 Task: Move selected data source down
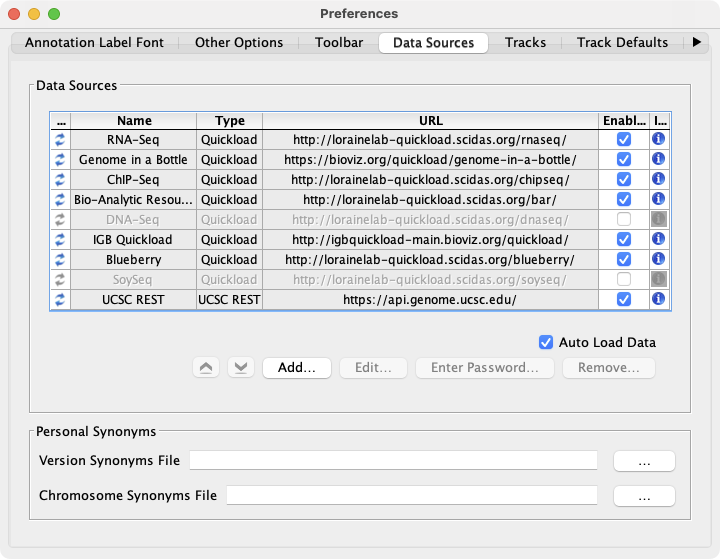(240, 368)
